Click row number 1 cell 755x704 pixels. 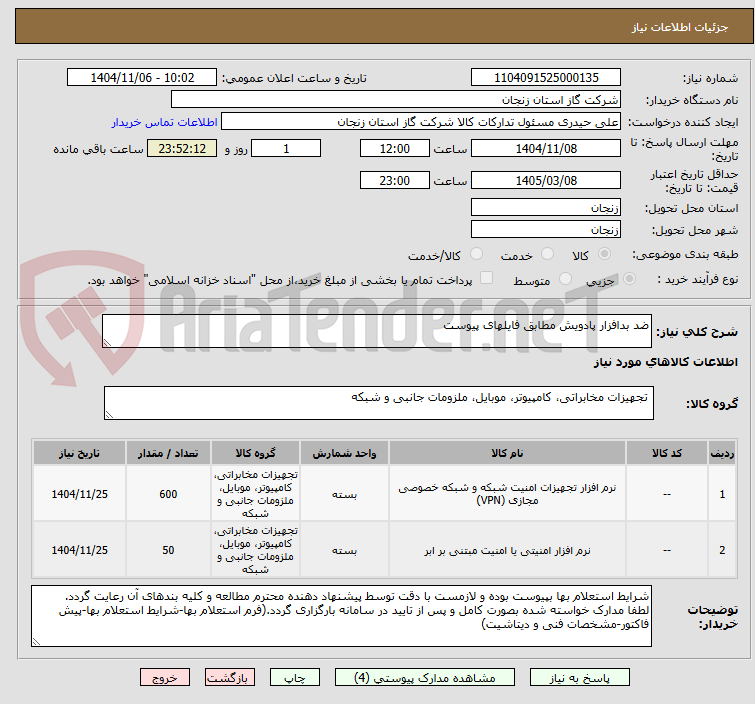click(722, 494)
